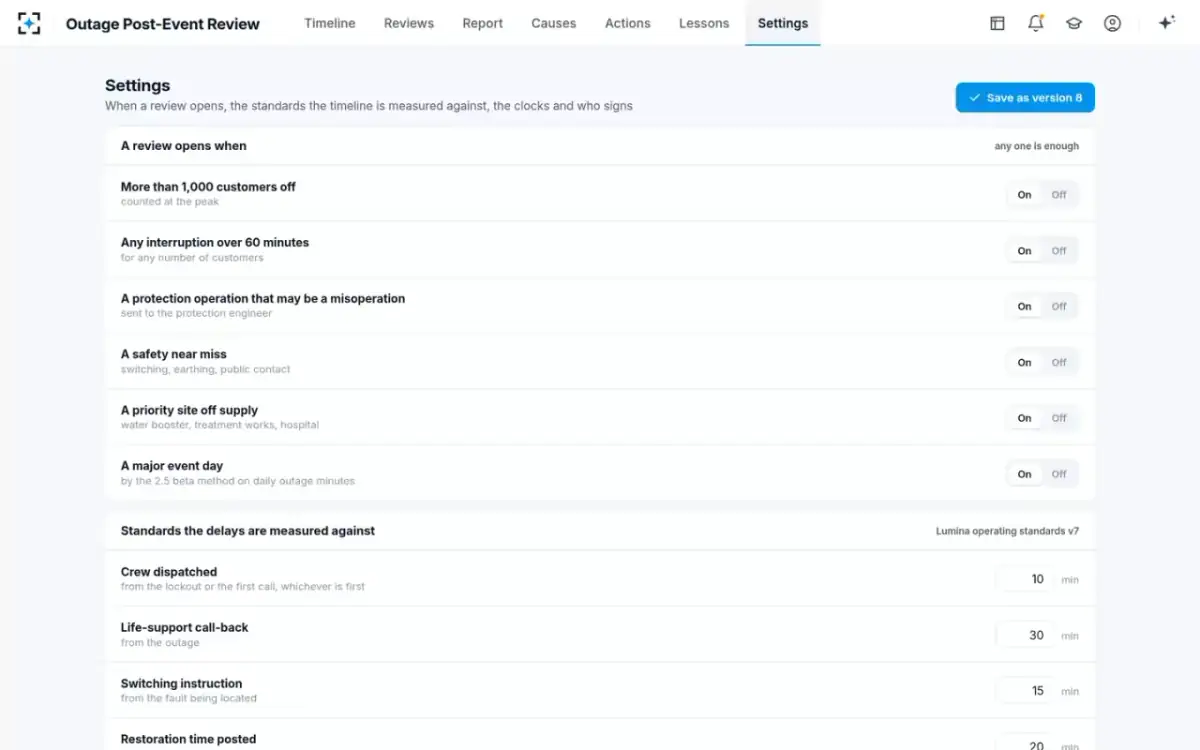The height and width of the screenshot is (750, 1200).
Task: Edit Crew dispatched minutes field
Action: click(x=1025, y=580)
